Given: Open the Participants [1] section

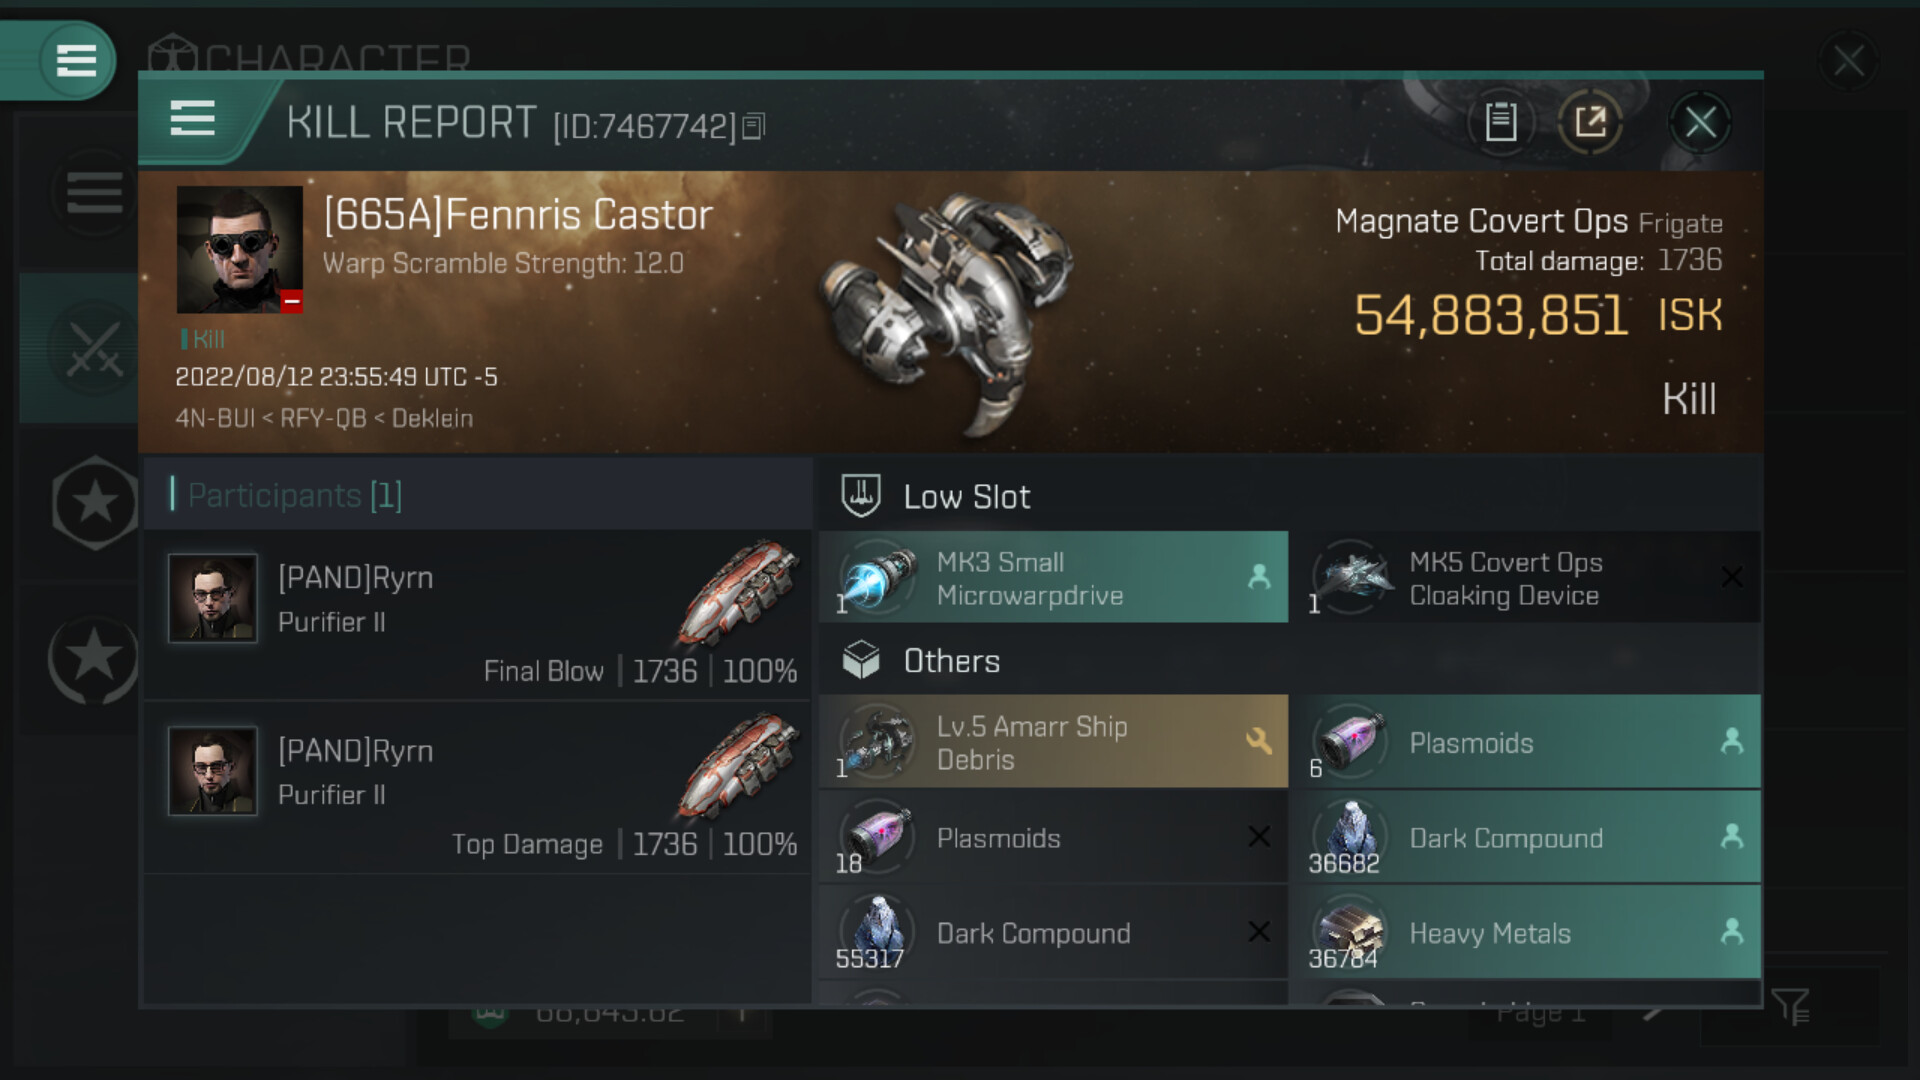Looking at the screenshot, I should pos(294,495).
